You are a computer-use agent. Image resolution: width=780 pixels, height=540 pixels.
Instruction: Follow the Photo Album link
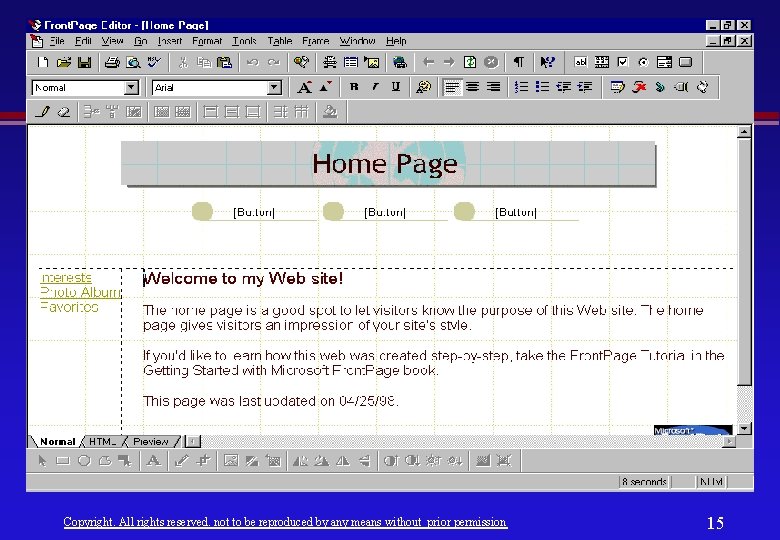pos(80,292)
